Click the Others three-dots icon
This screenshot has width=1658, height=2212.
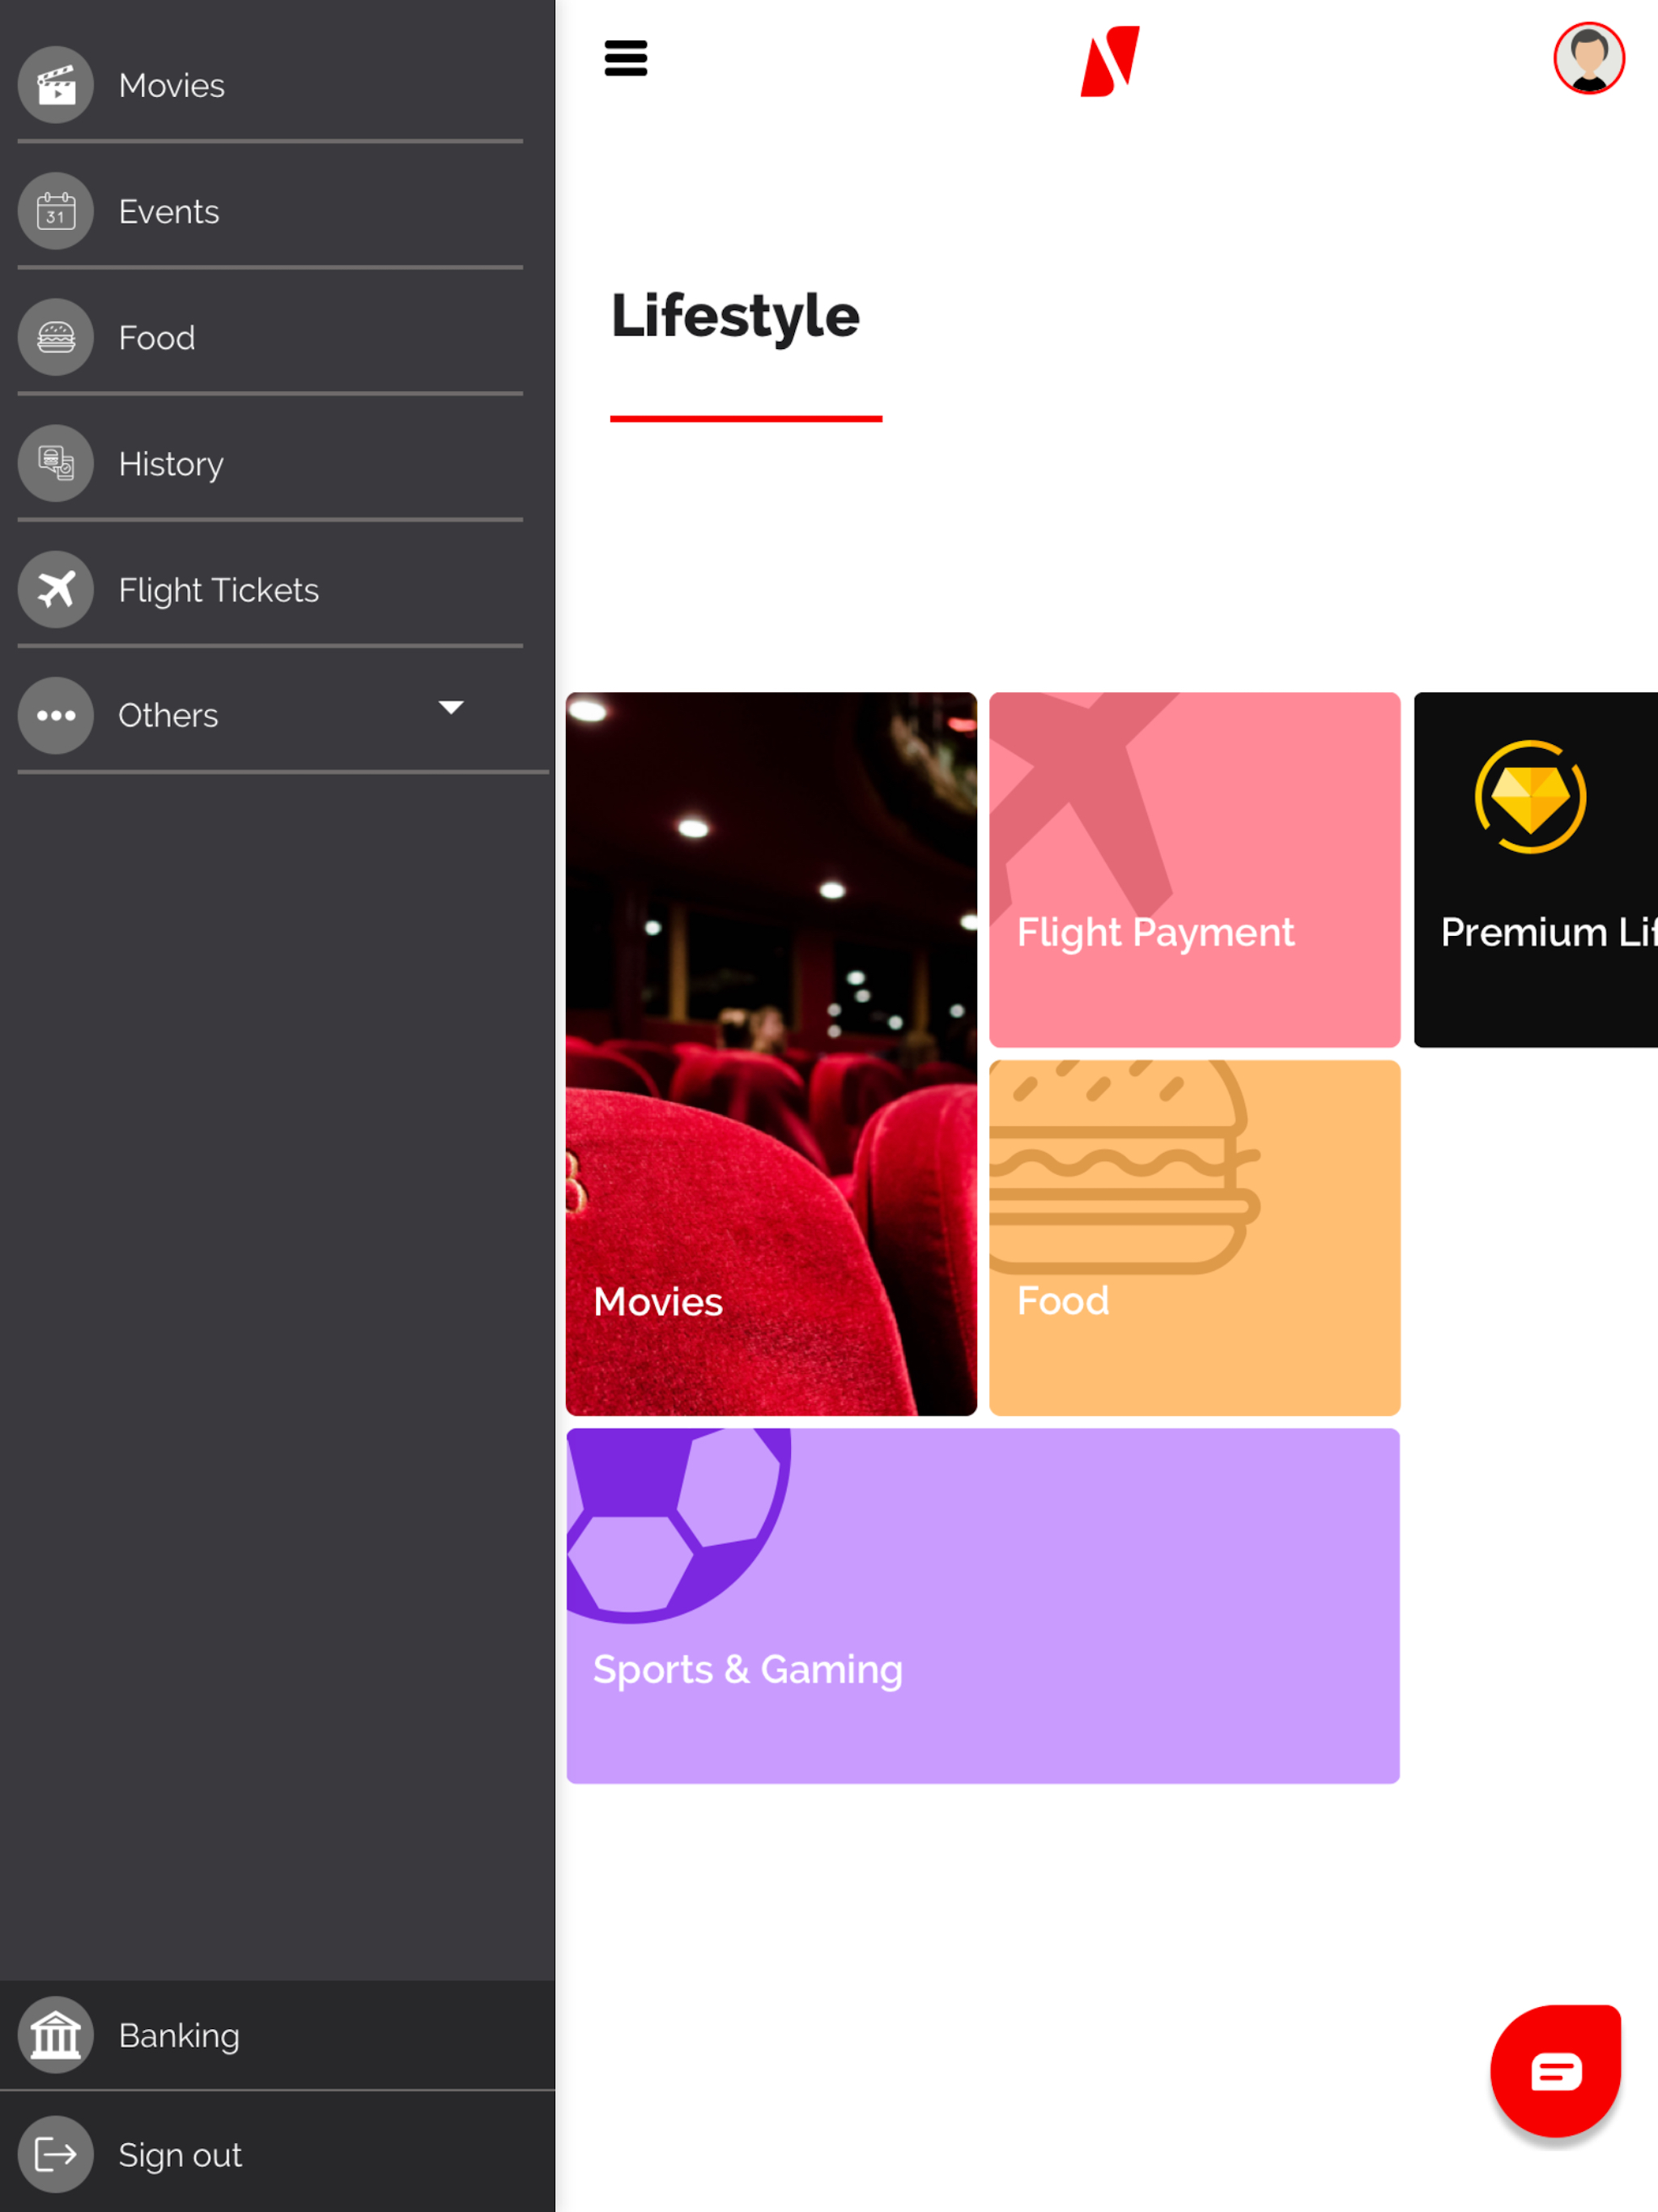click(56, 715)
